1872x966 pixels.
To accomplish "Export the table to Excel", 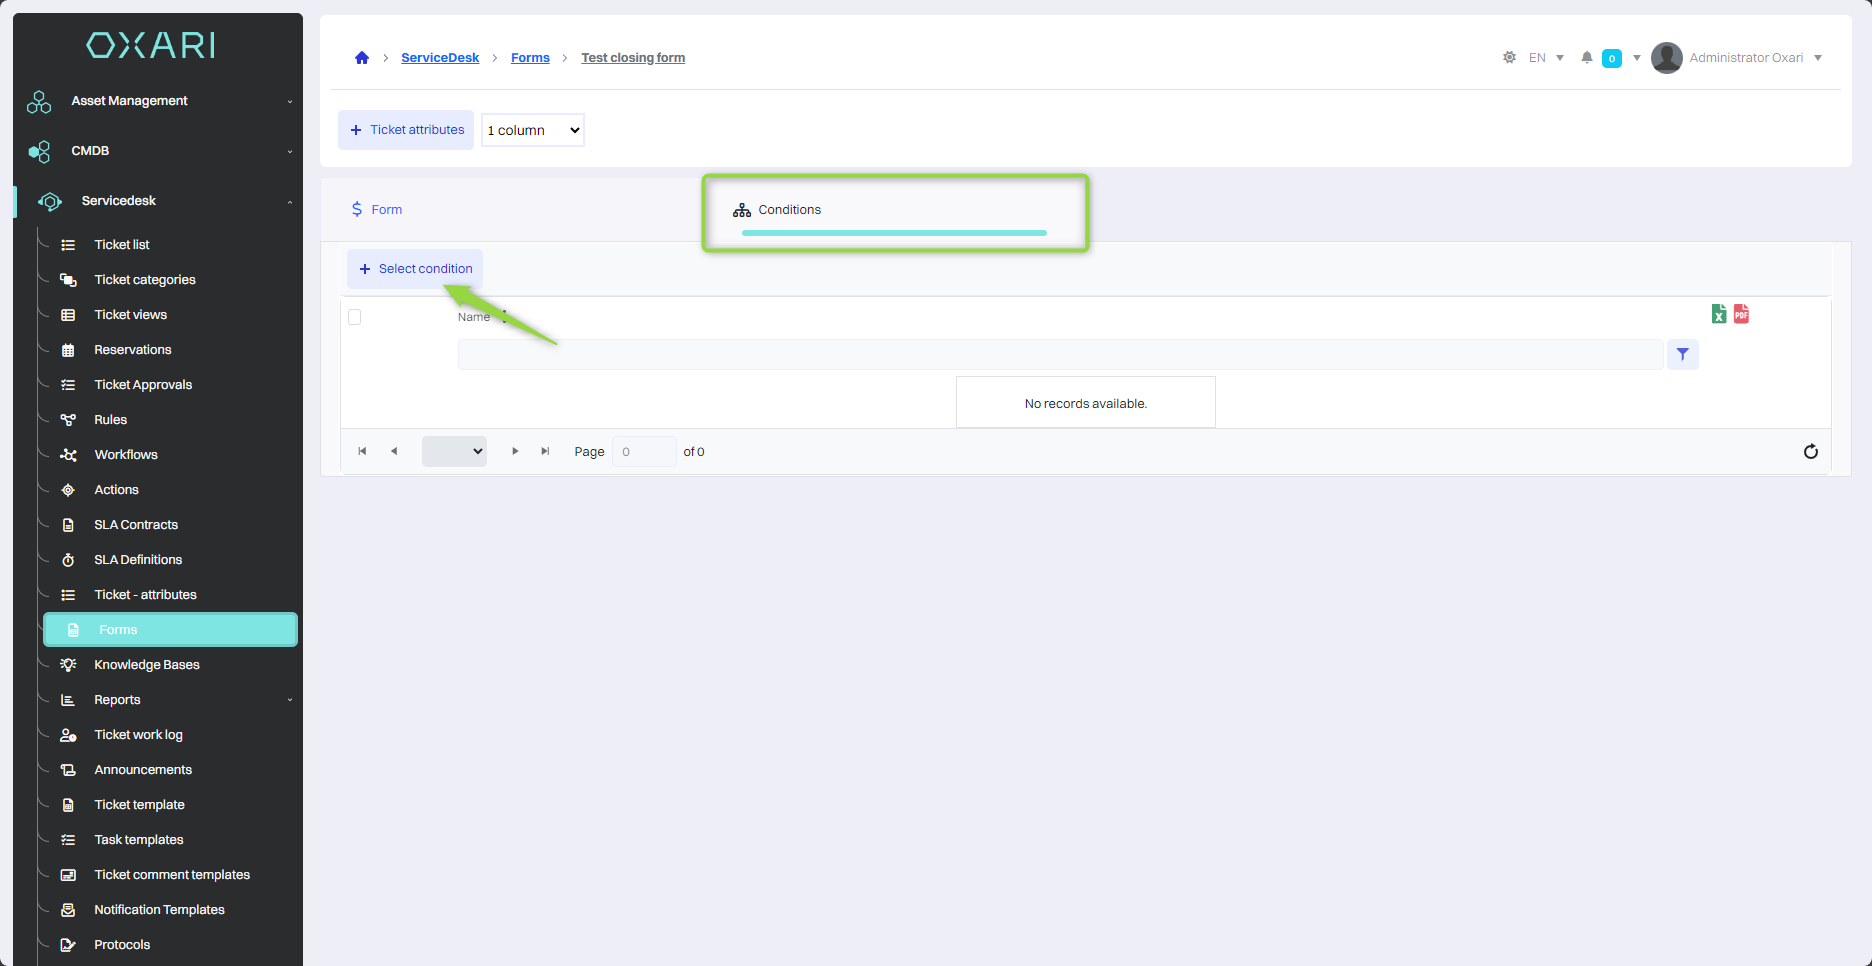I will (1718, 314).
